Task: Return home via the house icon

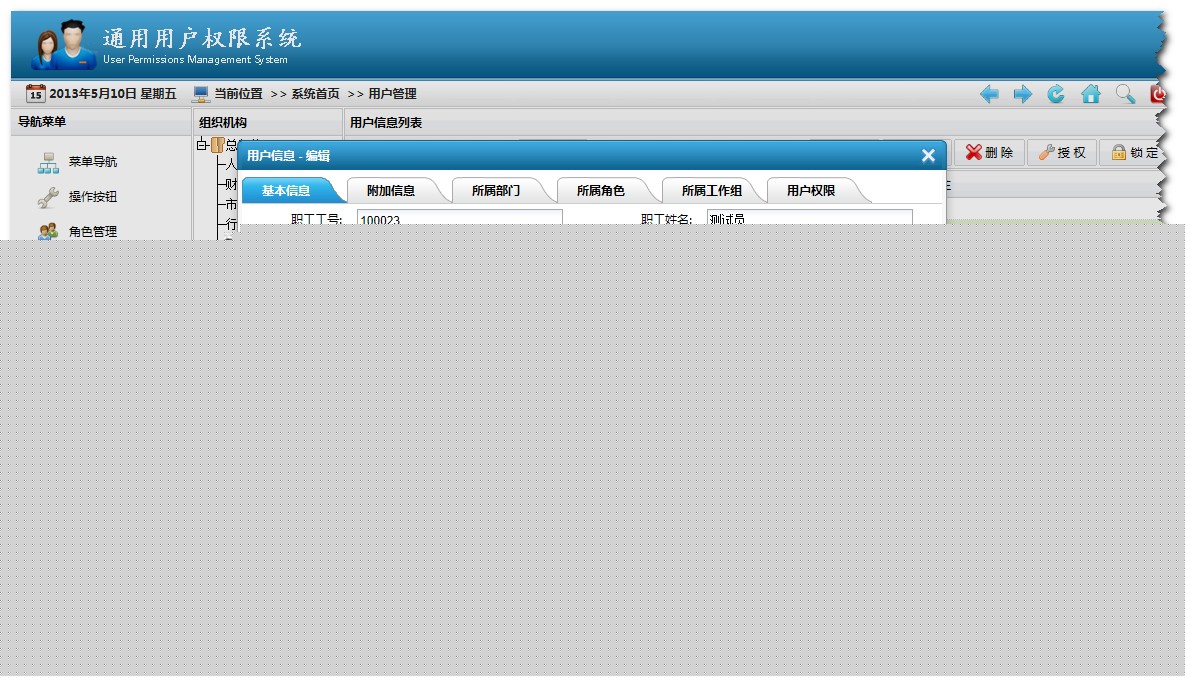Action: pyautogui.click(x=1090, y=93)
